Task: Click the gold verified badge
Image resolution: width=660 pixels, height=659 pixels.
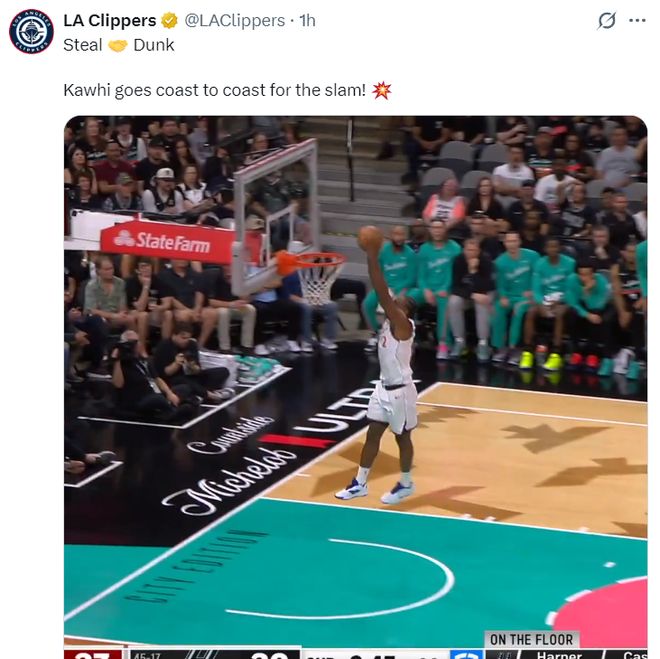Action: coord(169,21)
